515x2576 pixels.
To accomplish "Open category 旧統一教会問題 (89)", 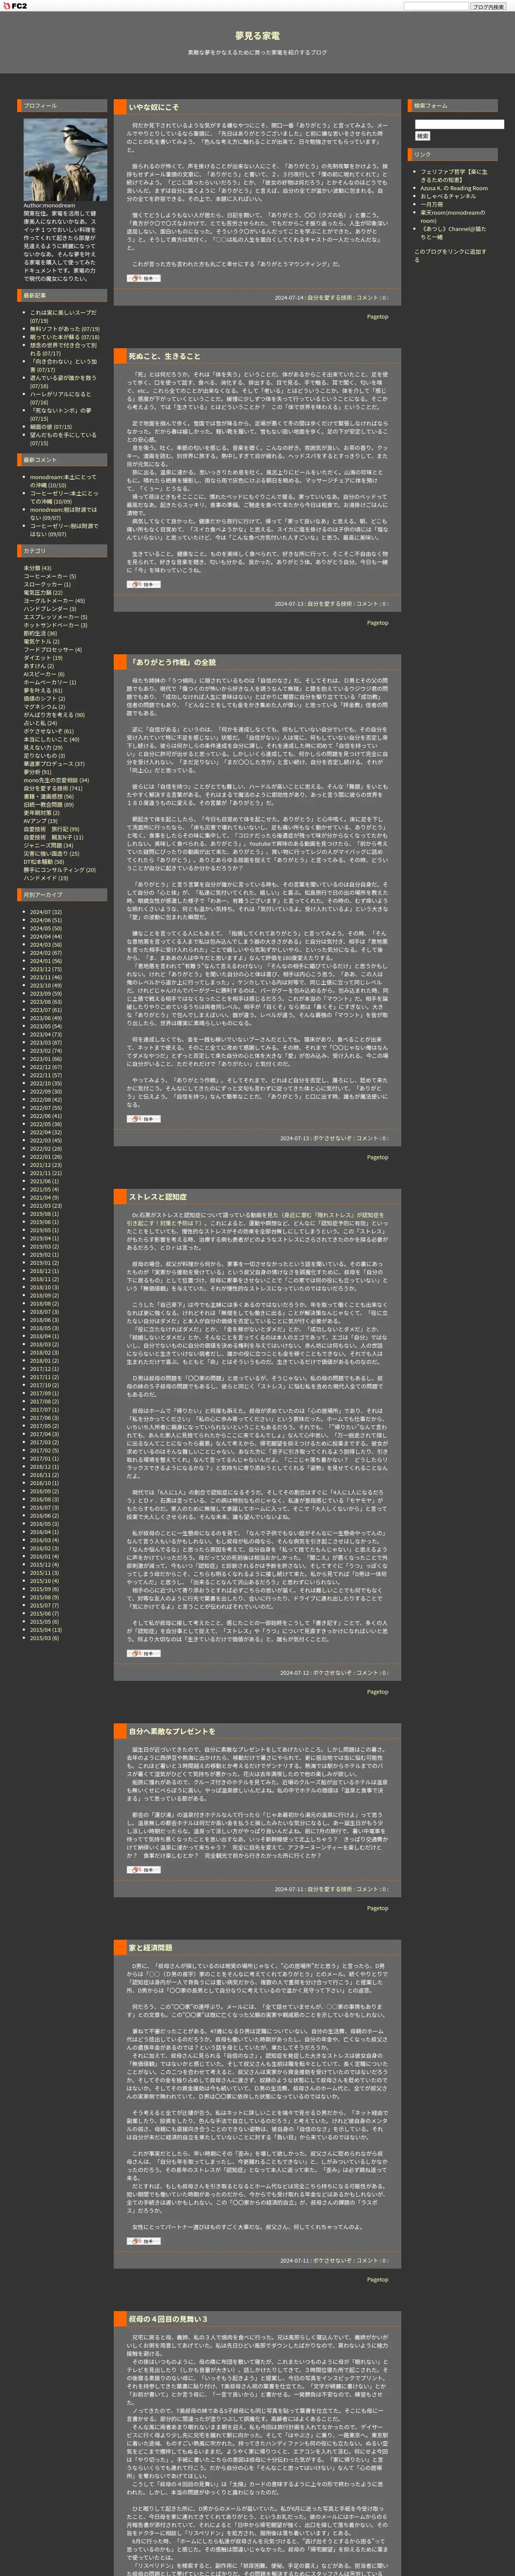I will [x=48, y=804].
